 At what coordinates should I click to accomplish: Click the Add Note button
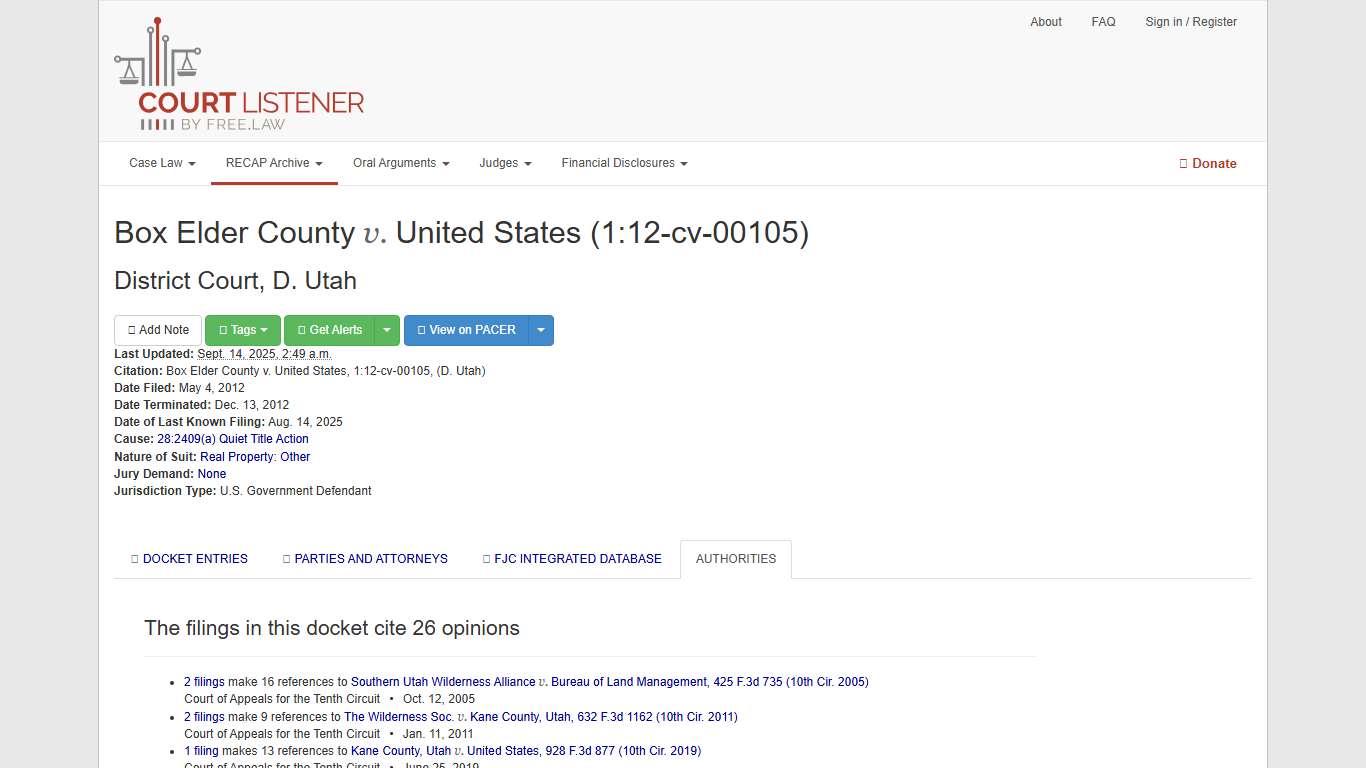click(158, 330)
